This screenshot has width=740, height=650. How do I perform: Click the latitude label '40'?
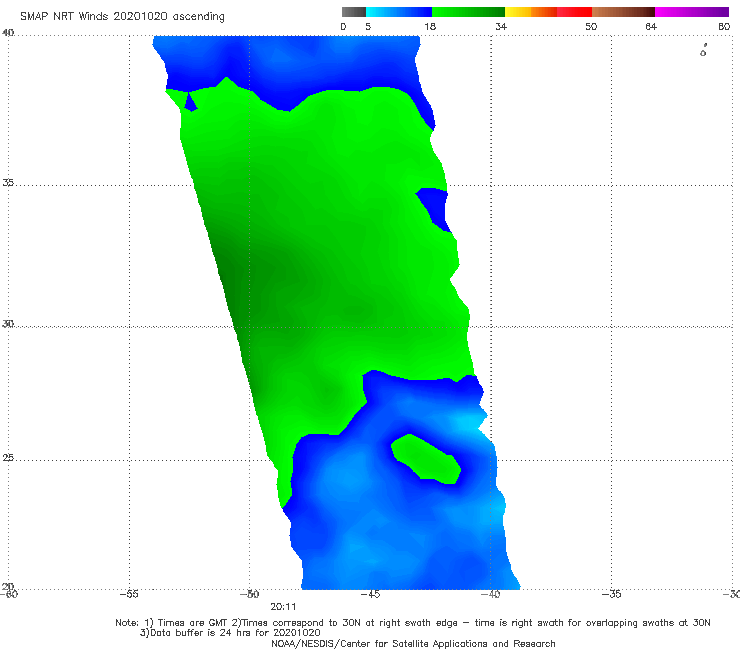tap(8, 33)
